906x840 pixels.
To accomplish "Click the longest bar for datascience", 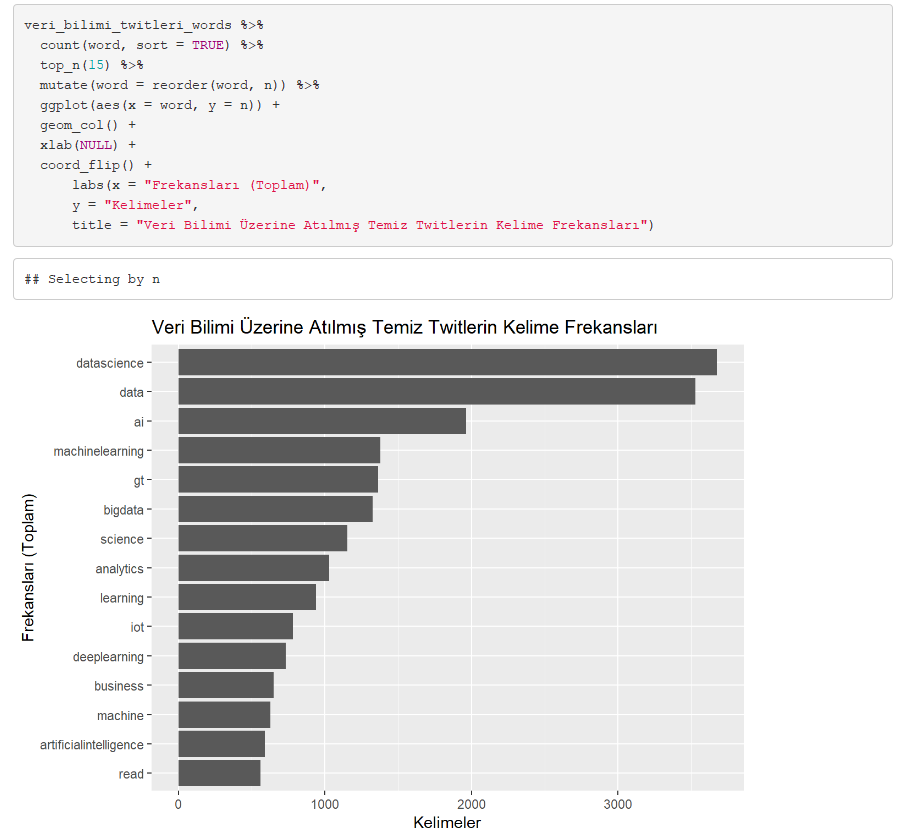I will [x=440, y=363].
